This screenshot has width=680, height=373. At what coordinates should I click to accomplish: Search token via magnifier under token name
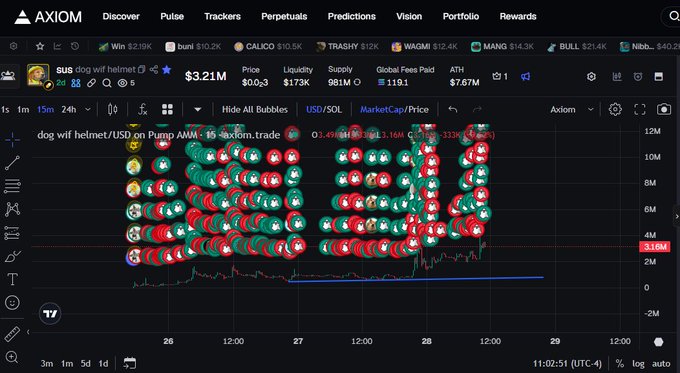(107, 83)
